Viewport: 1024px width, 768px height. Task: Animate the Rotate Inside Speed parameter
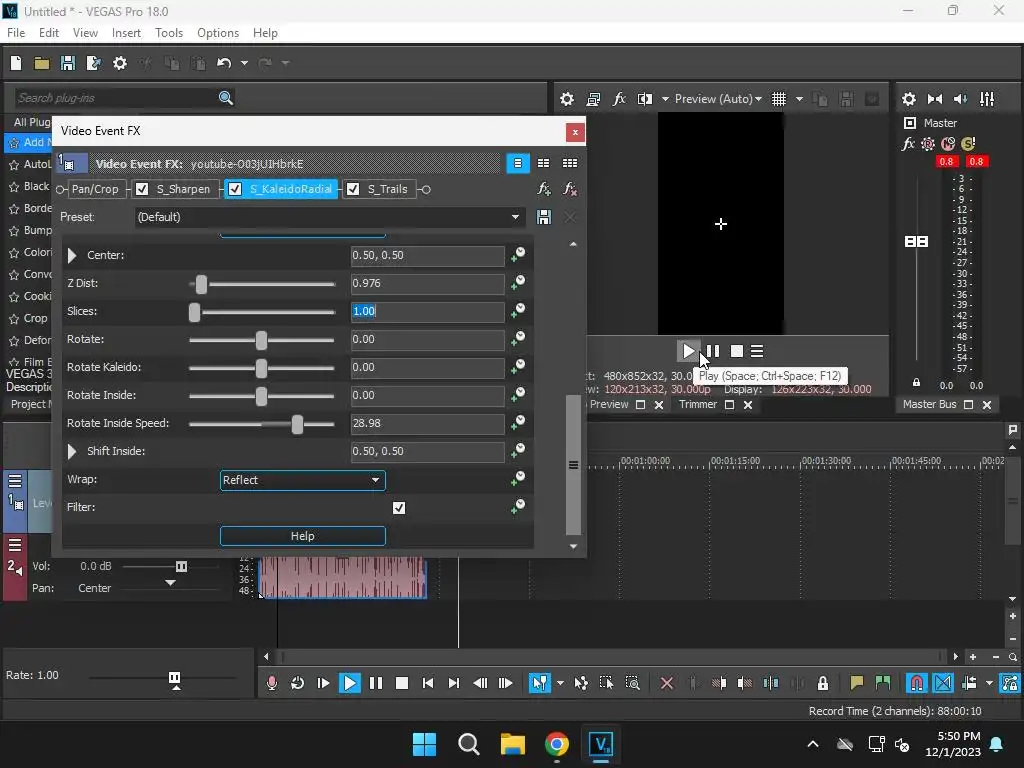(x=518, y=423)
